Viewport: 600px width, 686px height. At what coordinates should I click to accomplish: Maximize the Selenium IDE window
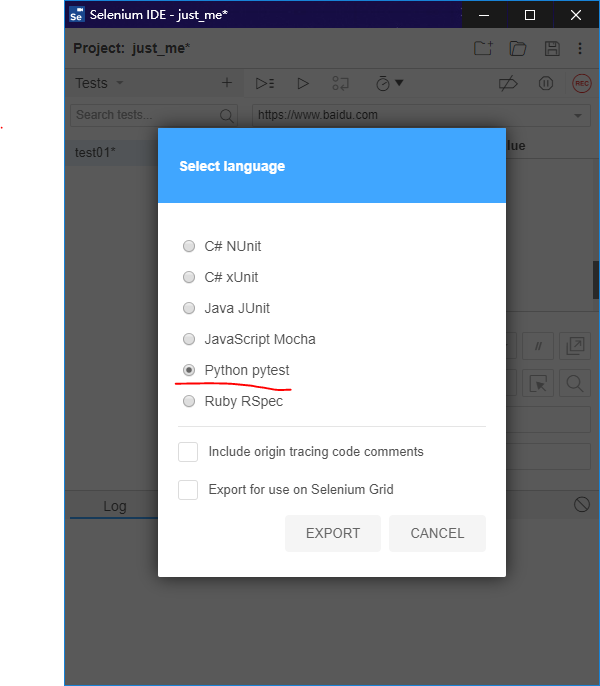coord(530,15)
